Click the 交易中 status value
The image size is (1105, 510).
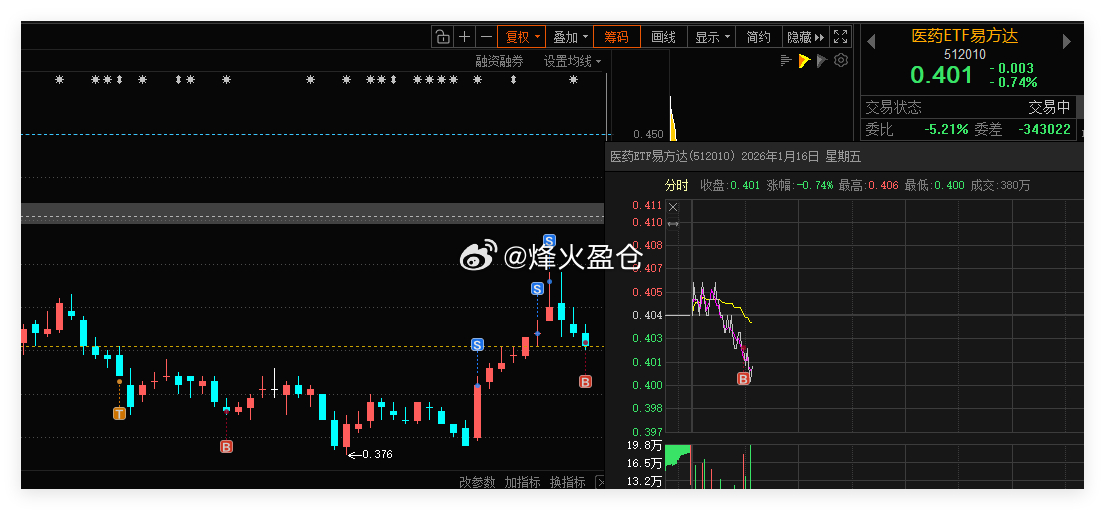pos(1049,107)
